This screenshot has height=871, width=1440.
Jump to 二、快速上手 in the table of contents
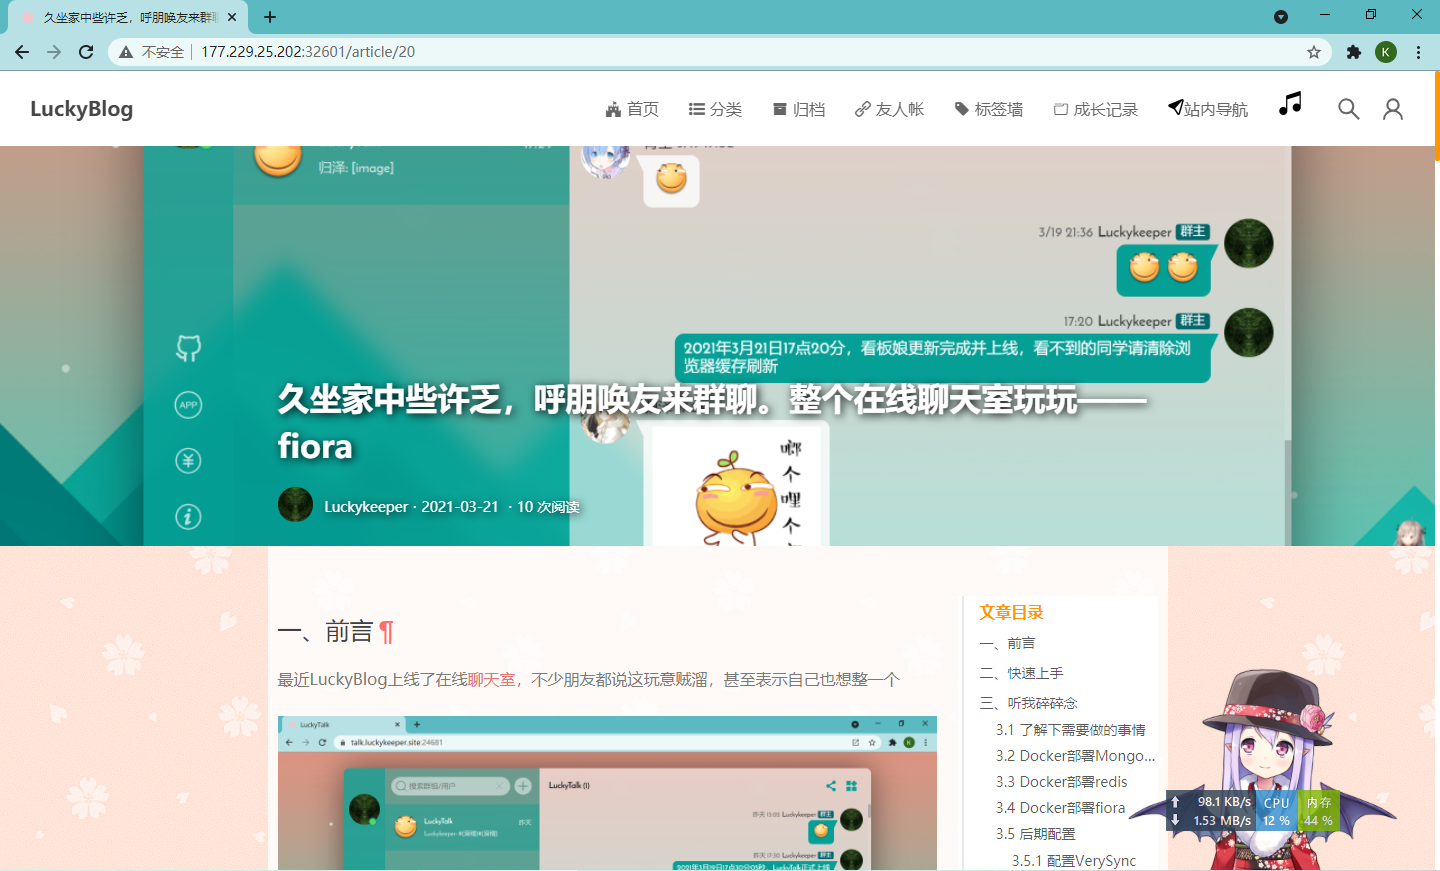pyautogui.click(x=1022, y=674)
